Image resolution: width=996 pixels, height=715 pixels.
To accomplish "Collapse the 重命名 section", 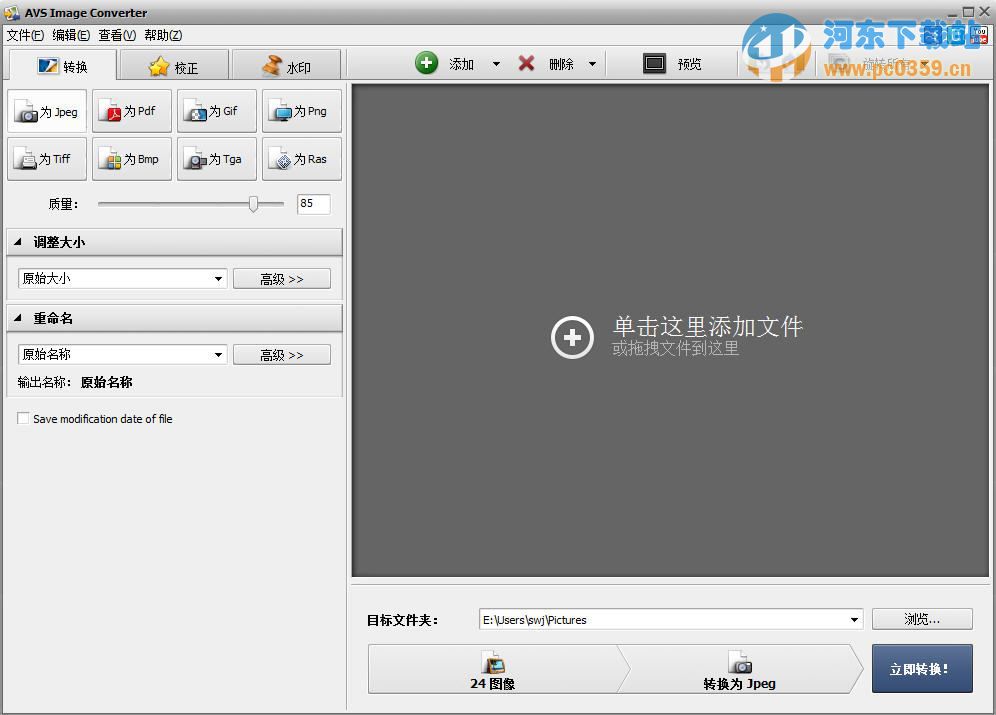I will coord(17,318).
